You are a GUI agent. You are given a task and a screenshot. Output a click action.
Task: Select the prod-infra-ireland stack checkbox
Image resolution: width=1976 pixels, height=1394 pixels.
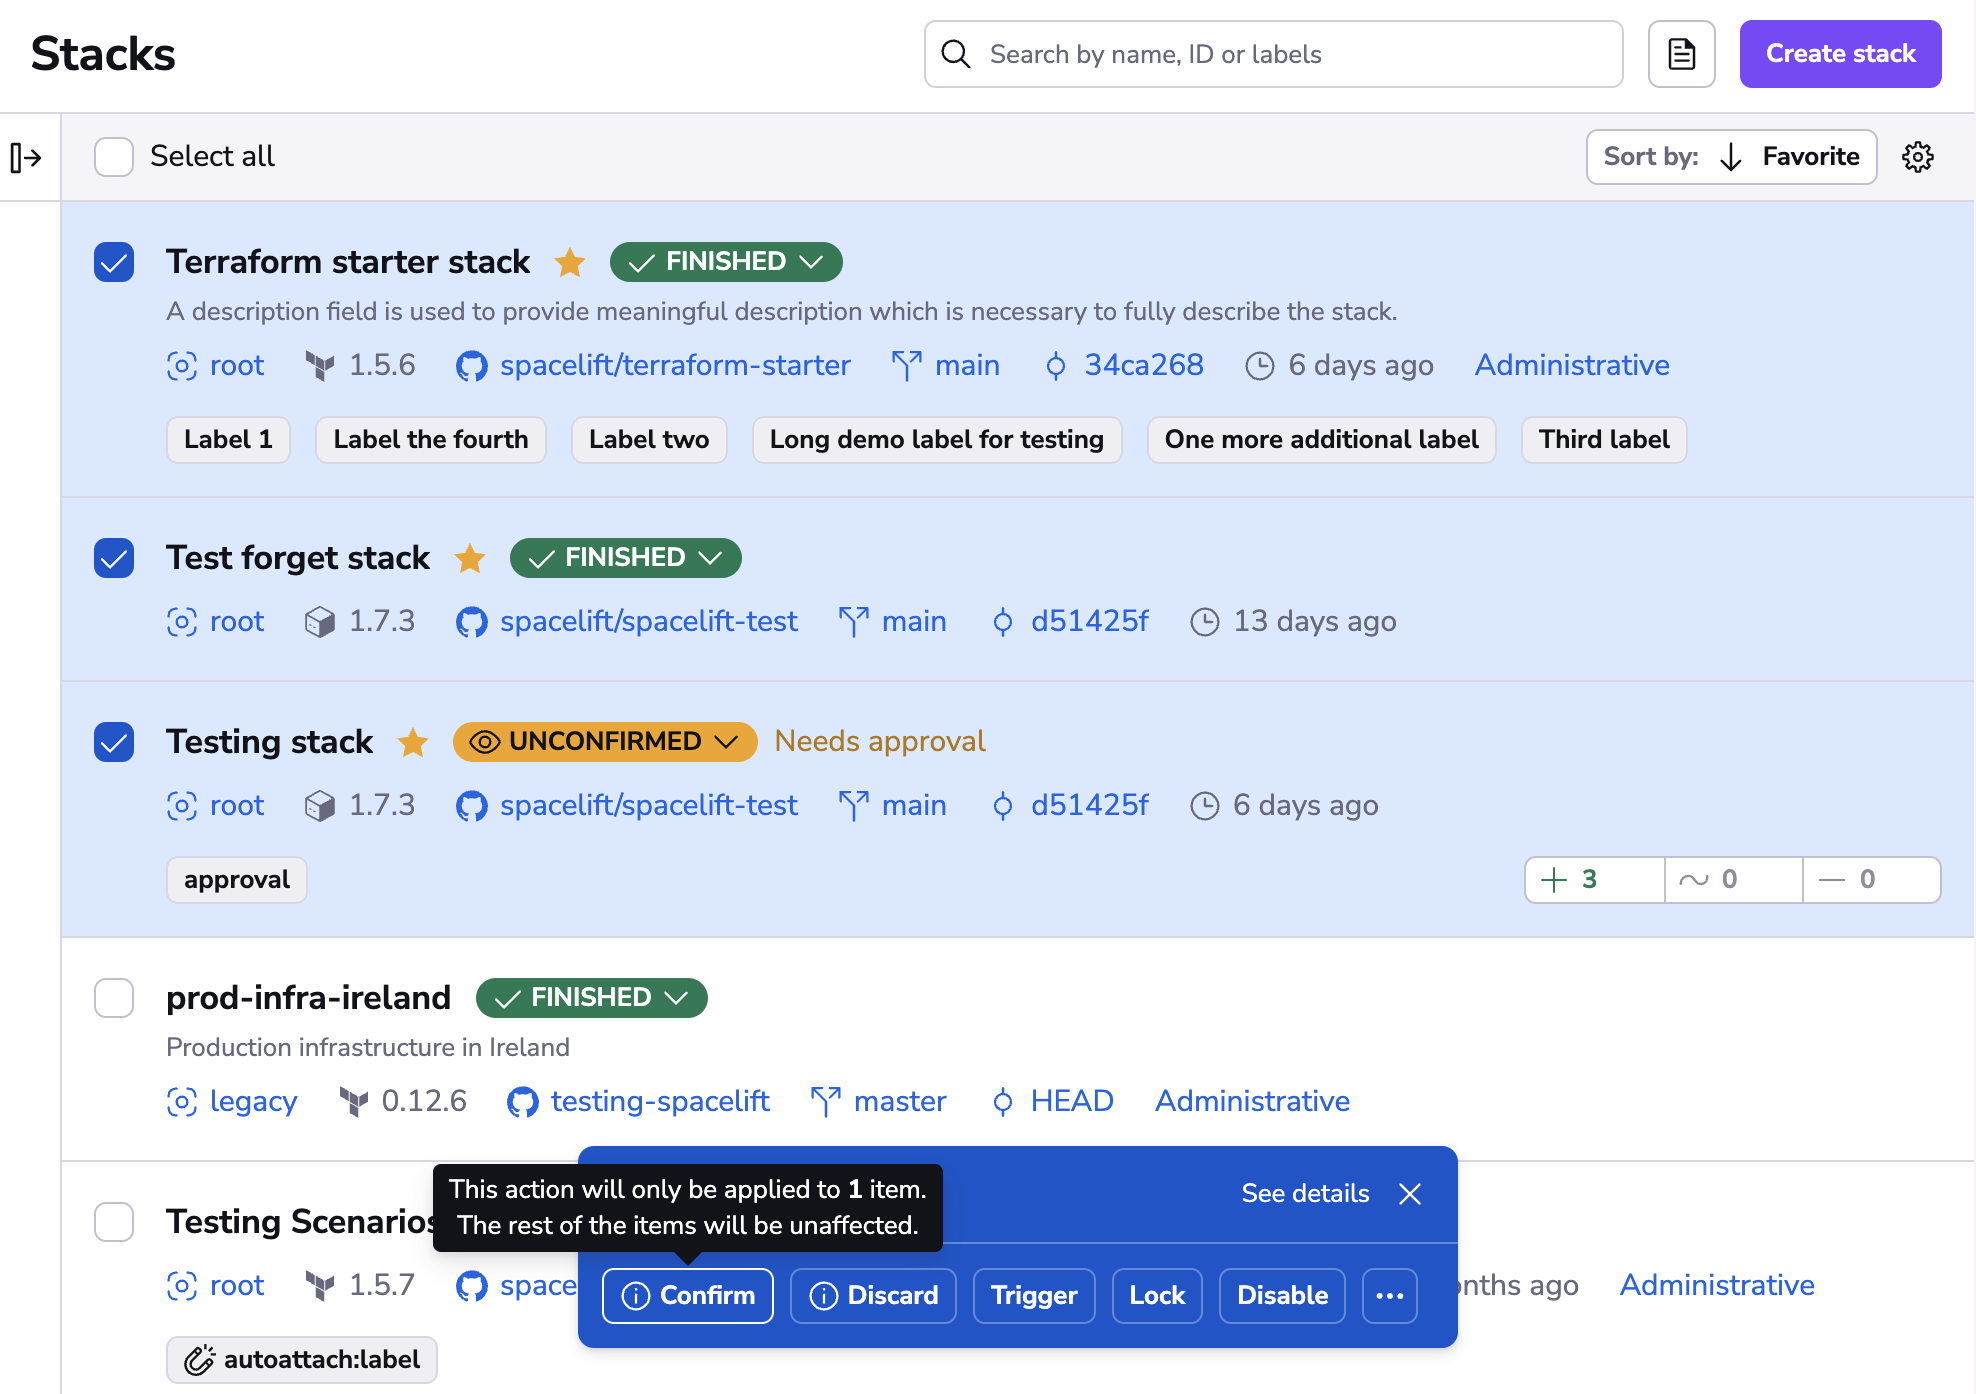click(114, 998)
